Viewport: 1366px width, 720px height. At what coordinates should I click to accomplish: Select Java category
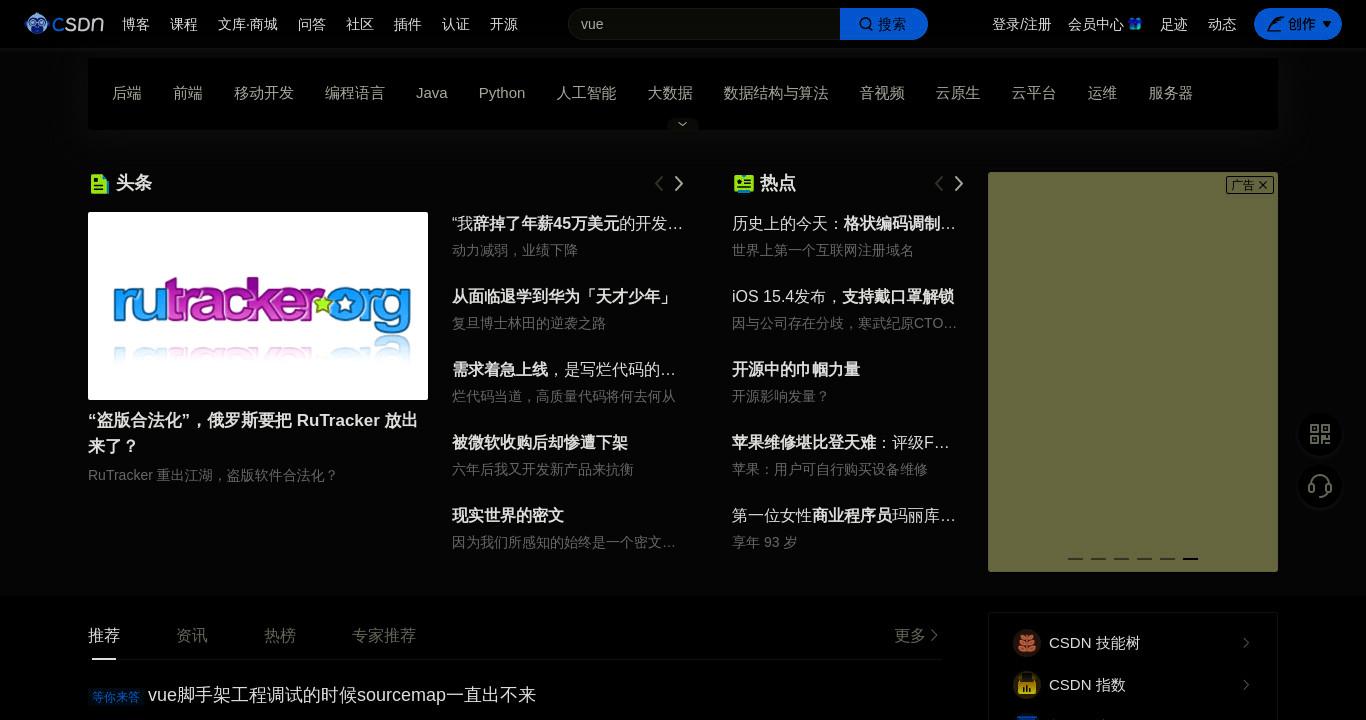pos(432,93)
